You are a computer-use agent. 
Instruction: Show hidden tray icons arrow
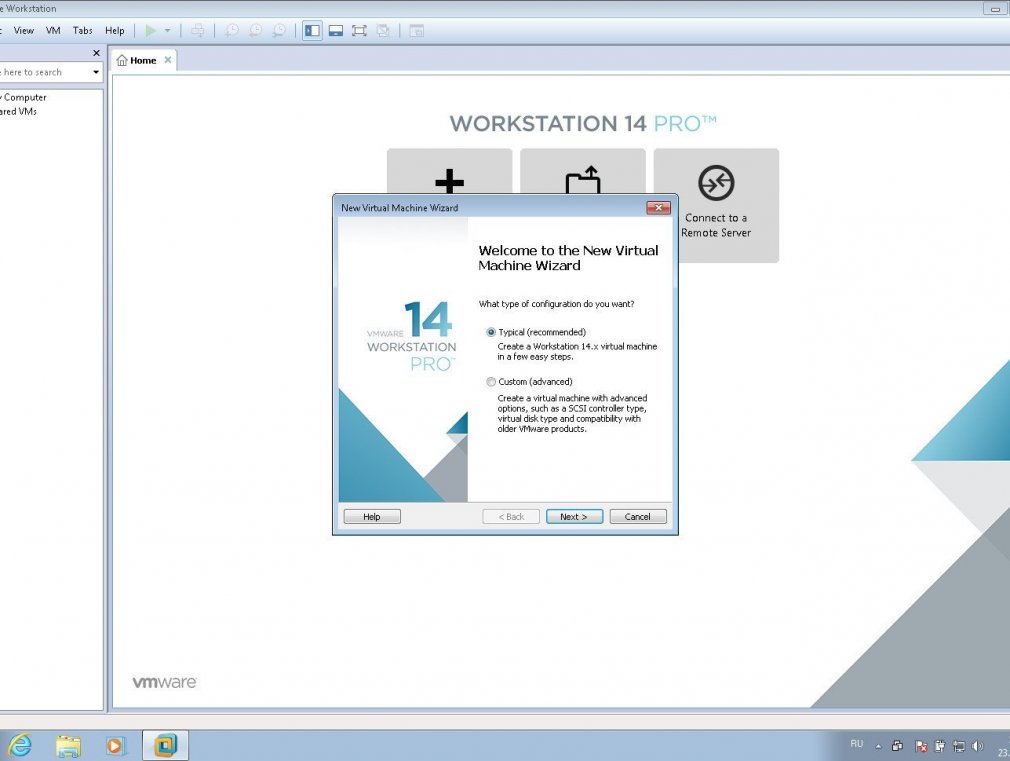[x=878, y=746]
